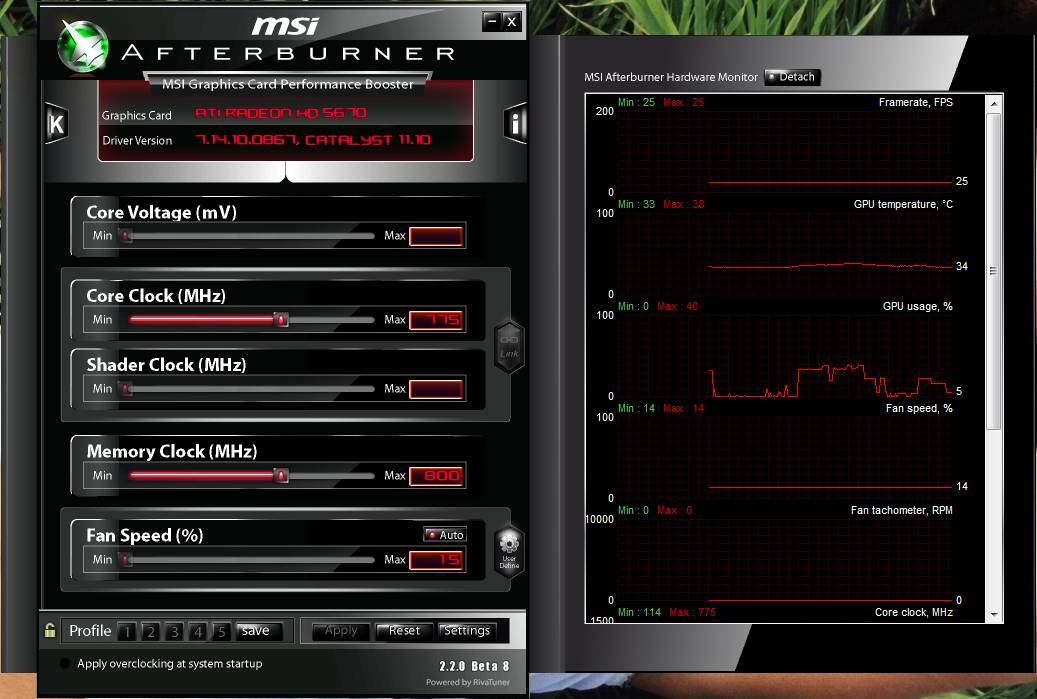The width and height of the screenshot is (1037, 699).
Task: Toggle the Link clocks icon
Action: pyautogui.click(x=509, y=347)
